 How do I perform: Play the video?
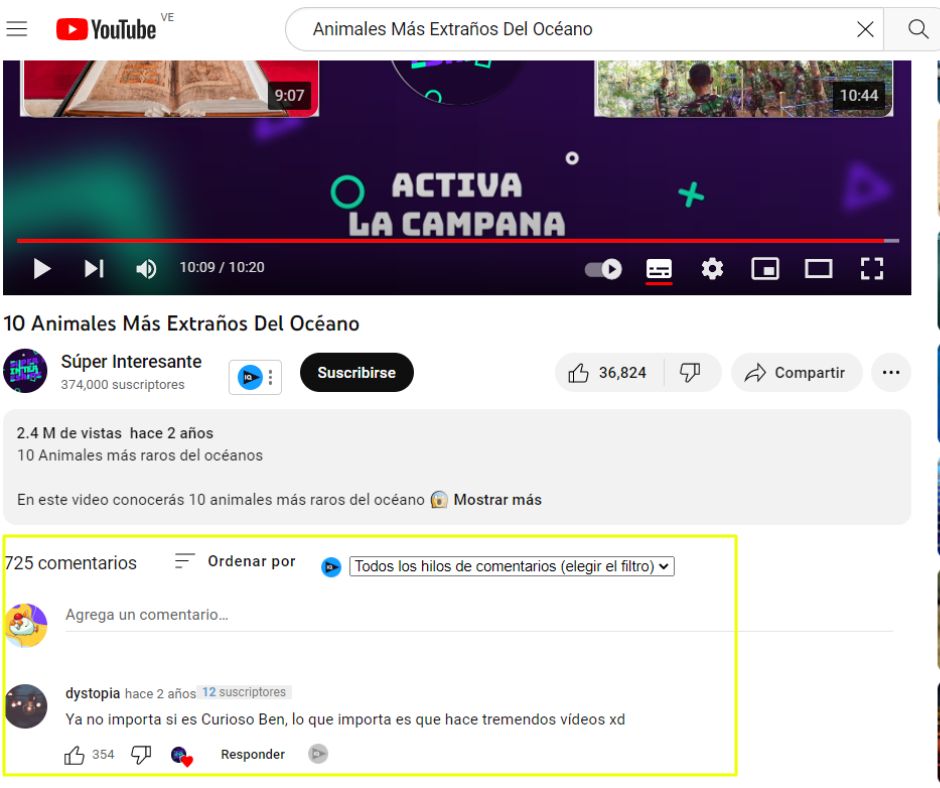point(41,268)
